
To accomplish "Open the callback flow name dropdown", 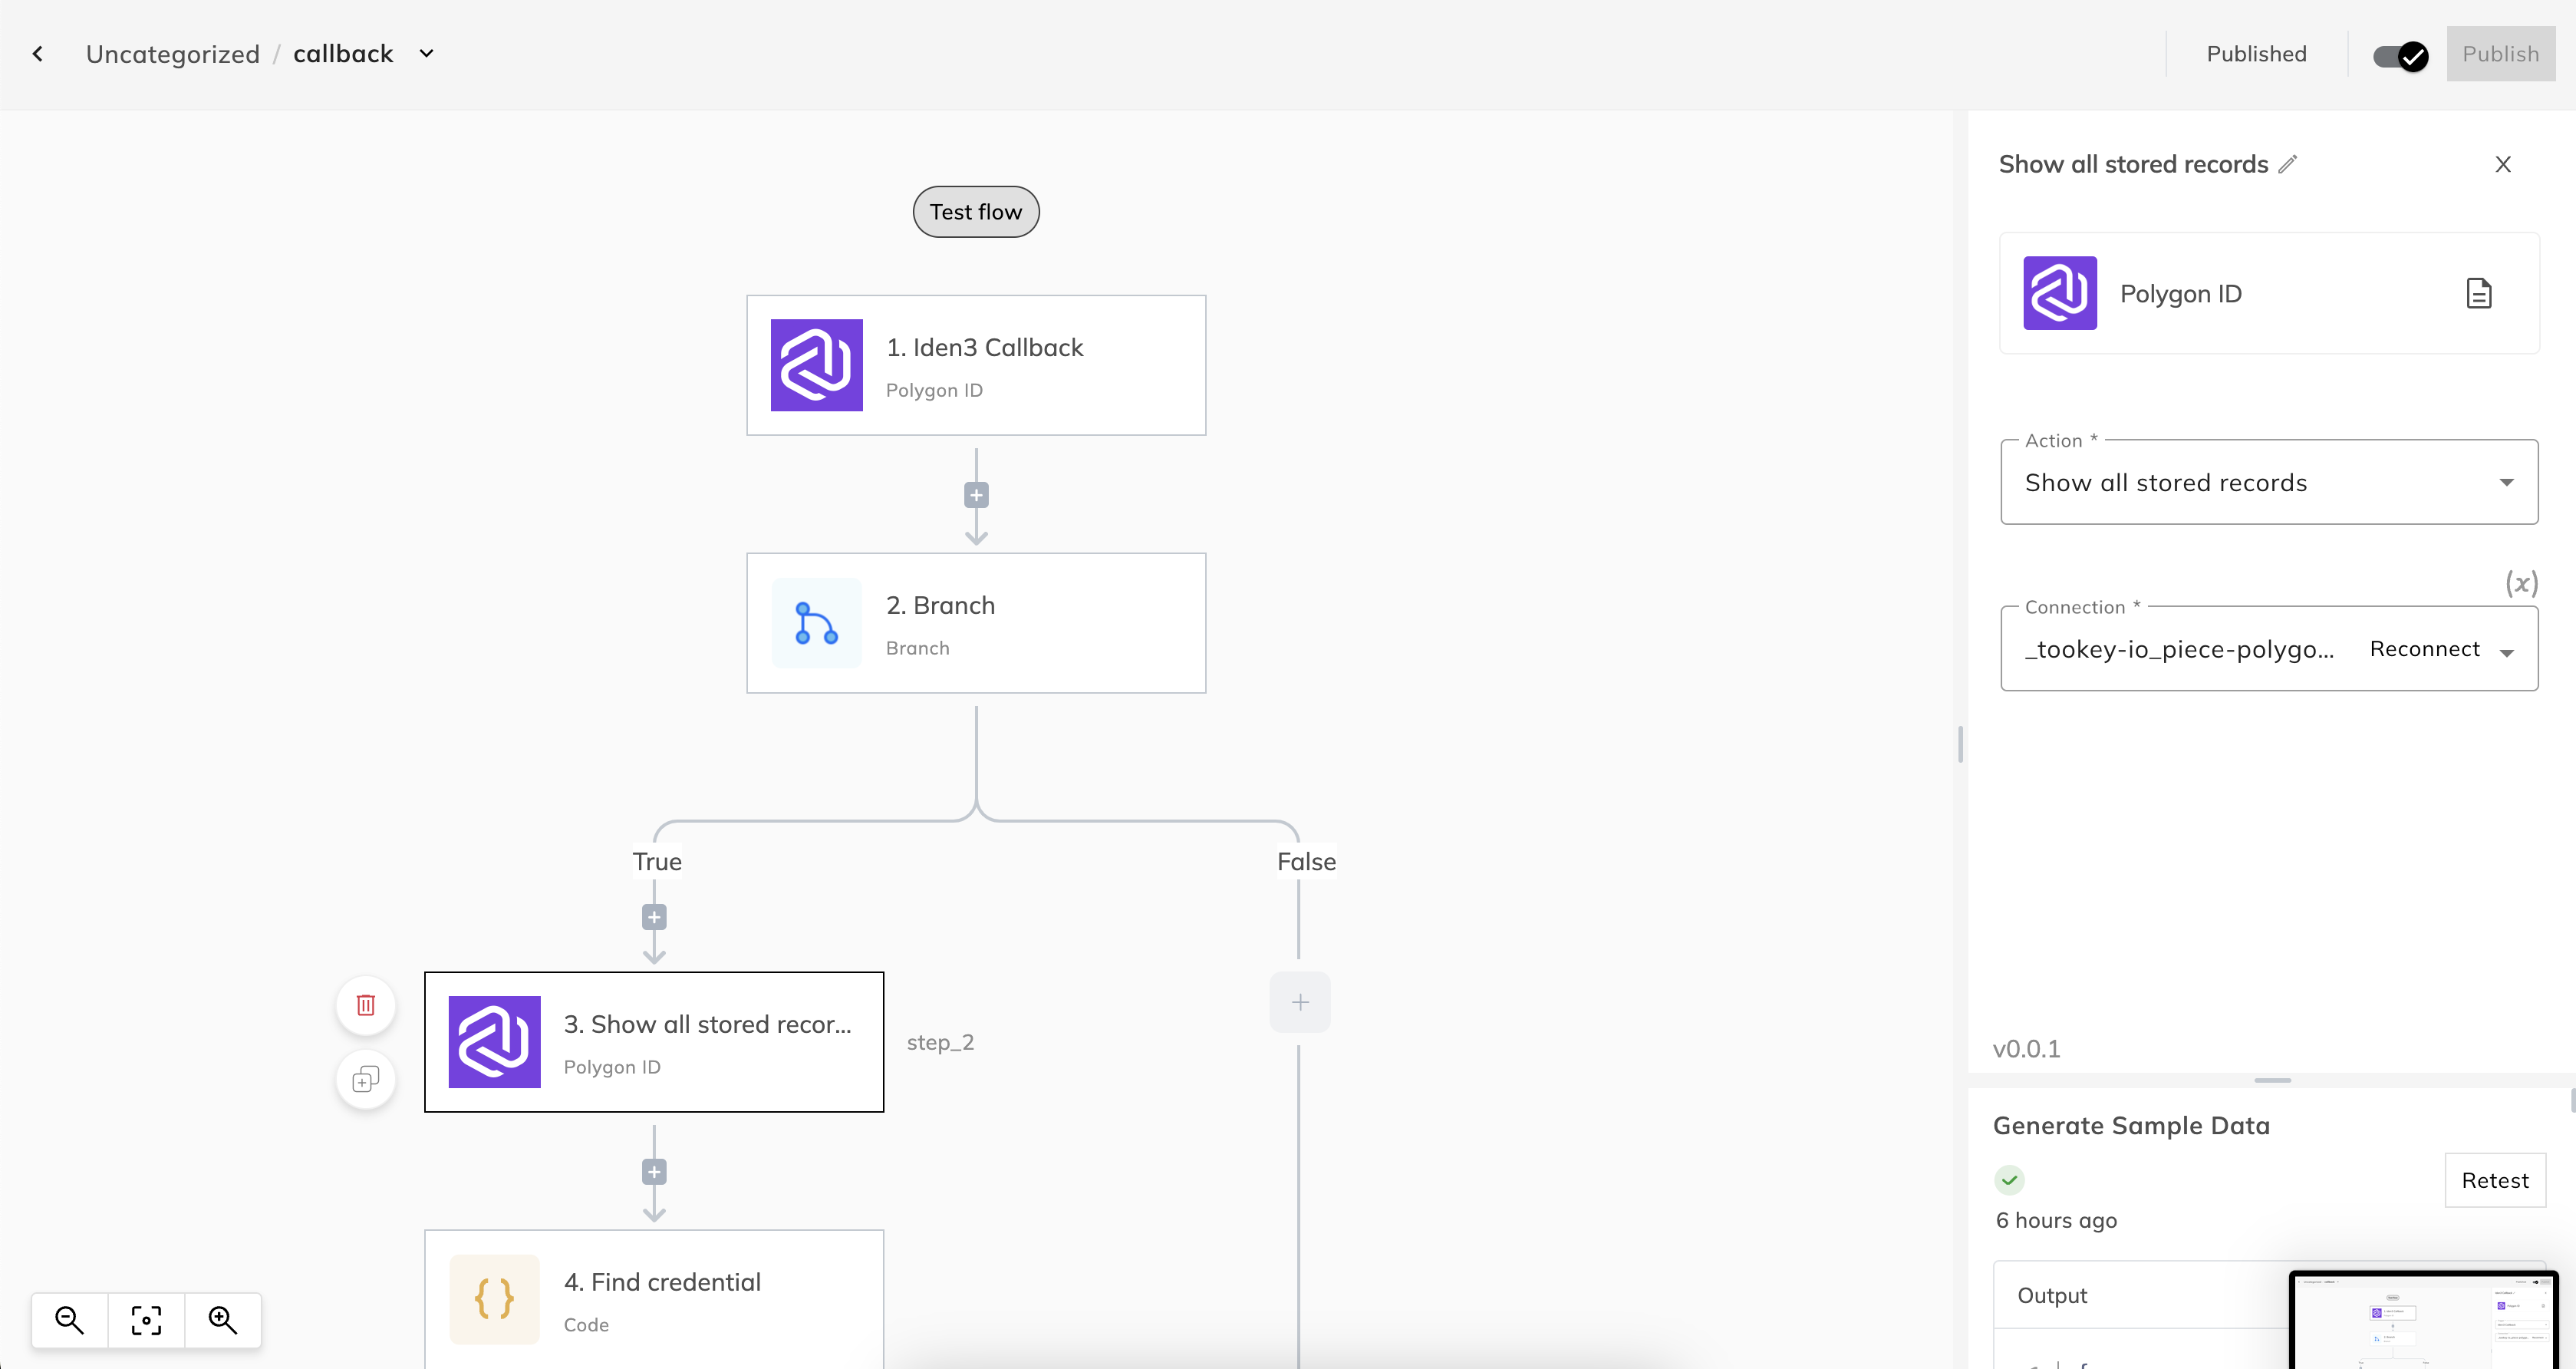I will point(427,54).
